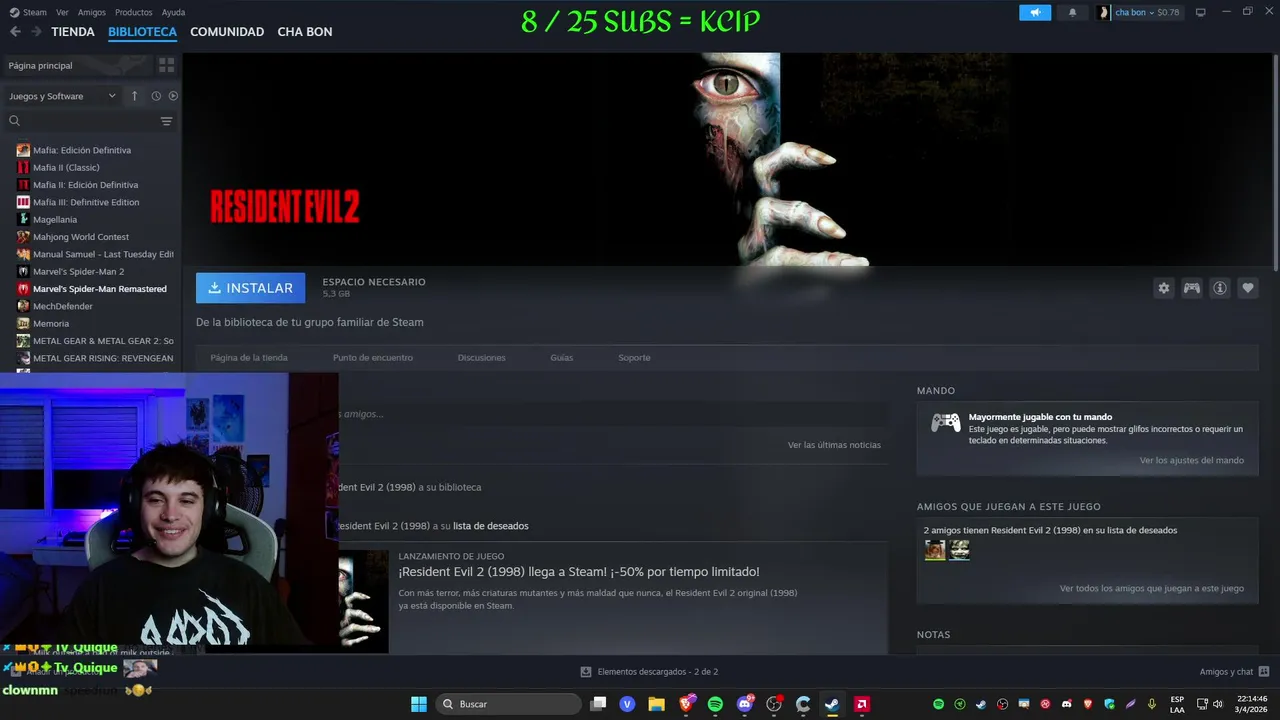Open the Resident Evil 2 launch news headline
The image size is (1280, 720).
pyautogui.click(x=579, y=572)
